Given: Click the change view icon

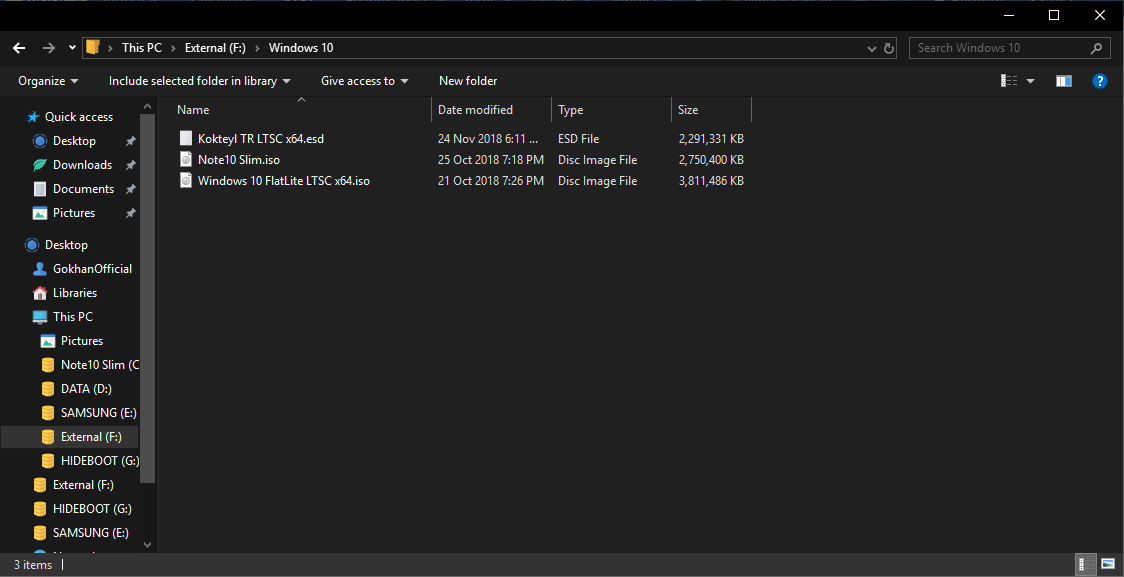Looking at the screenshot, I should pos(1009,81).
